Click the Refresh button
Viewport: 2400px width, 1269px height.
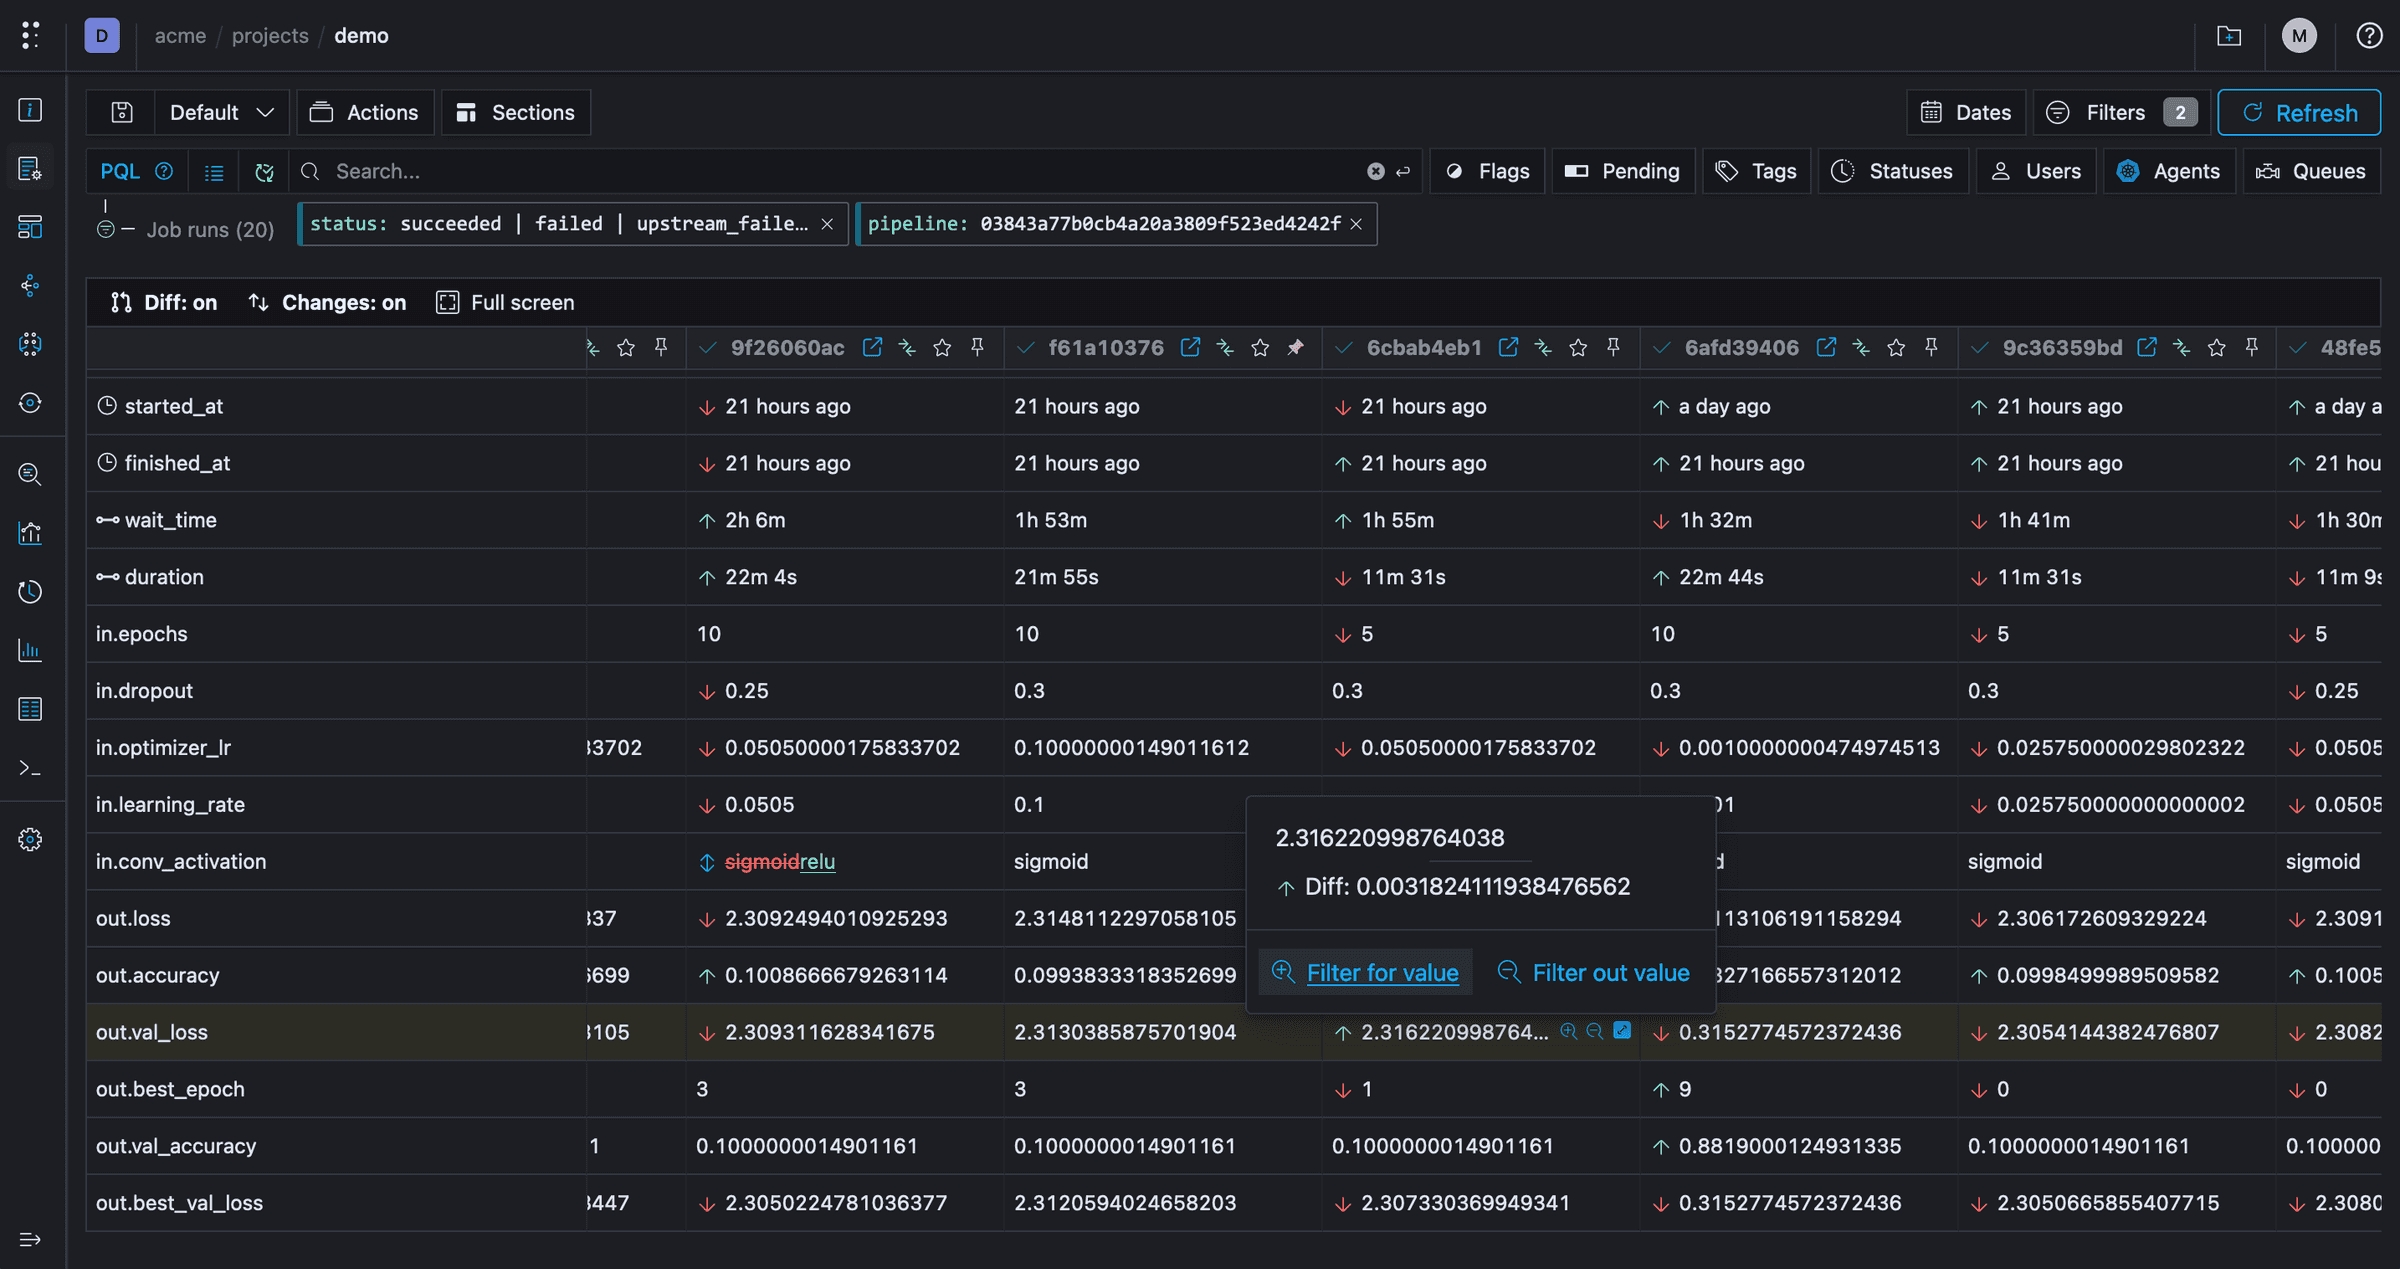[x=2299, y=112]
